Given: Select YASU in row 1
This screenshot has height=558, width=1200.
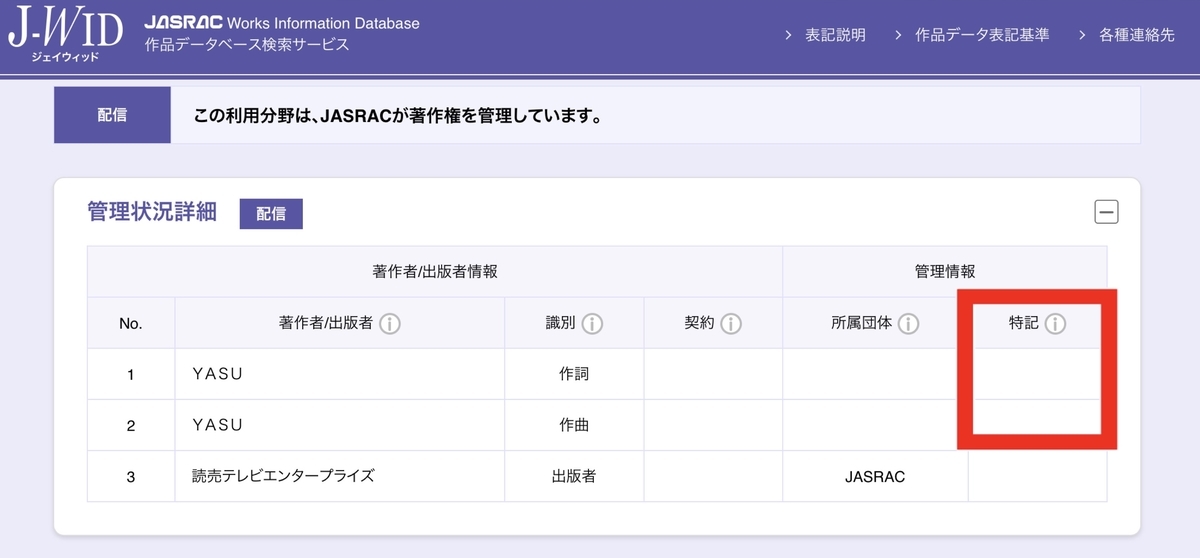Looking at the screenshot, I should (x=217, y=374).
